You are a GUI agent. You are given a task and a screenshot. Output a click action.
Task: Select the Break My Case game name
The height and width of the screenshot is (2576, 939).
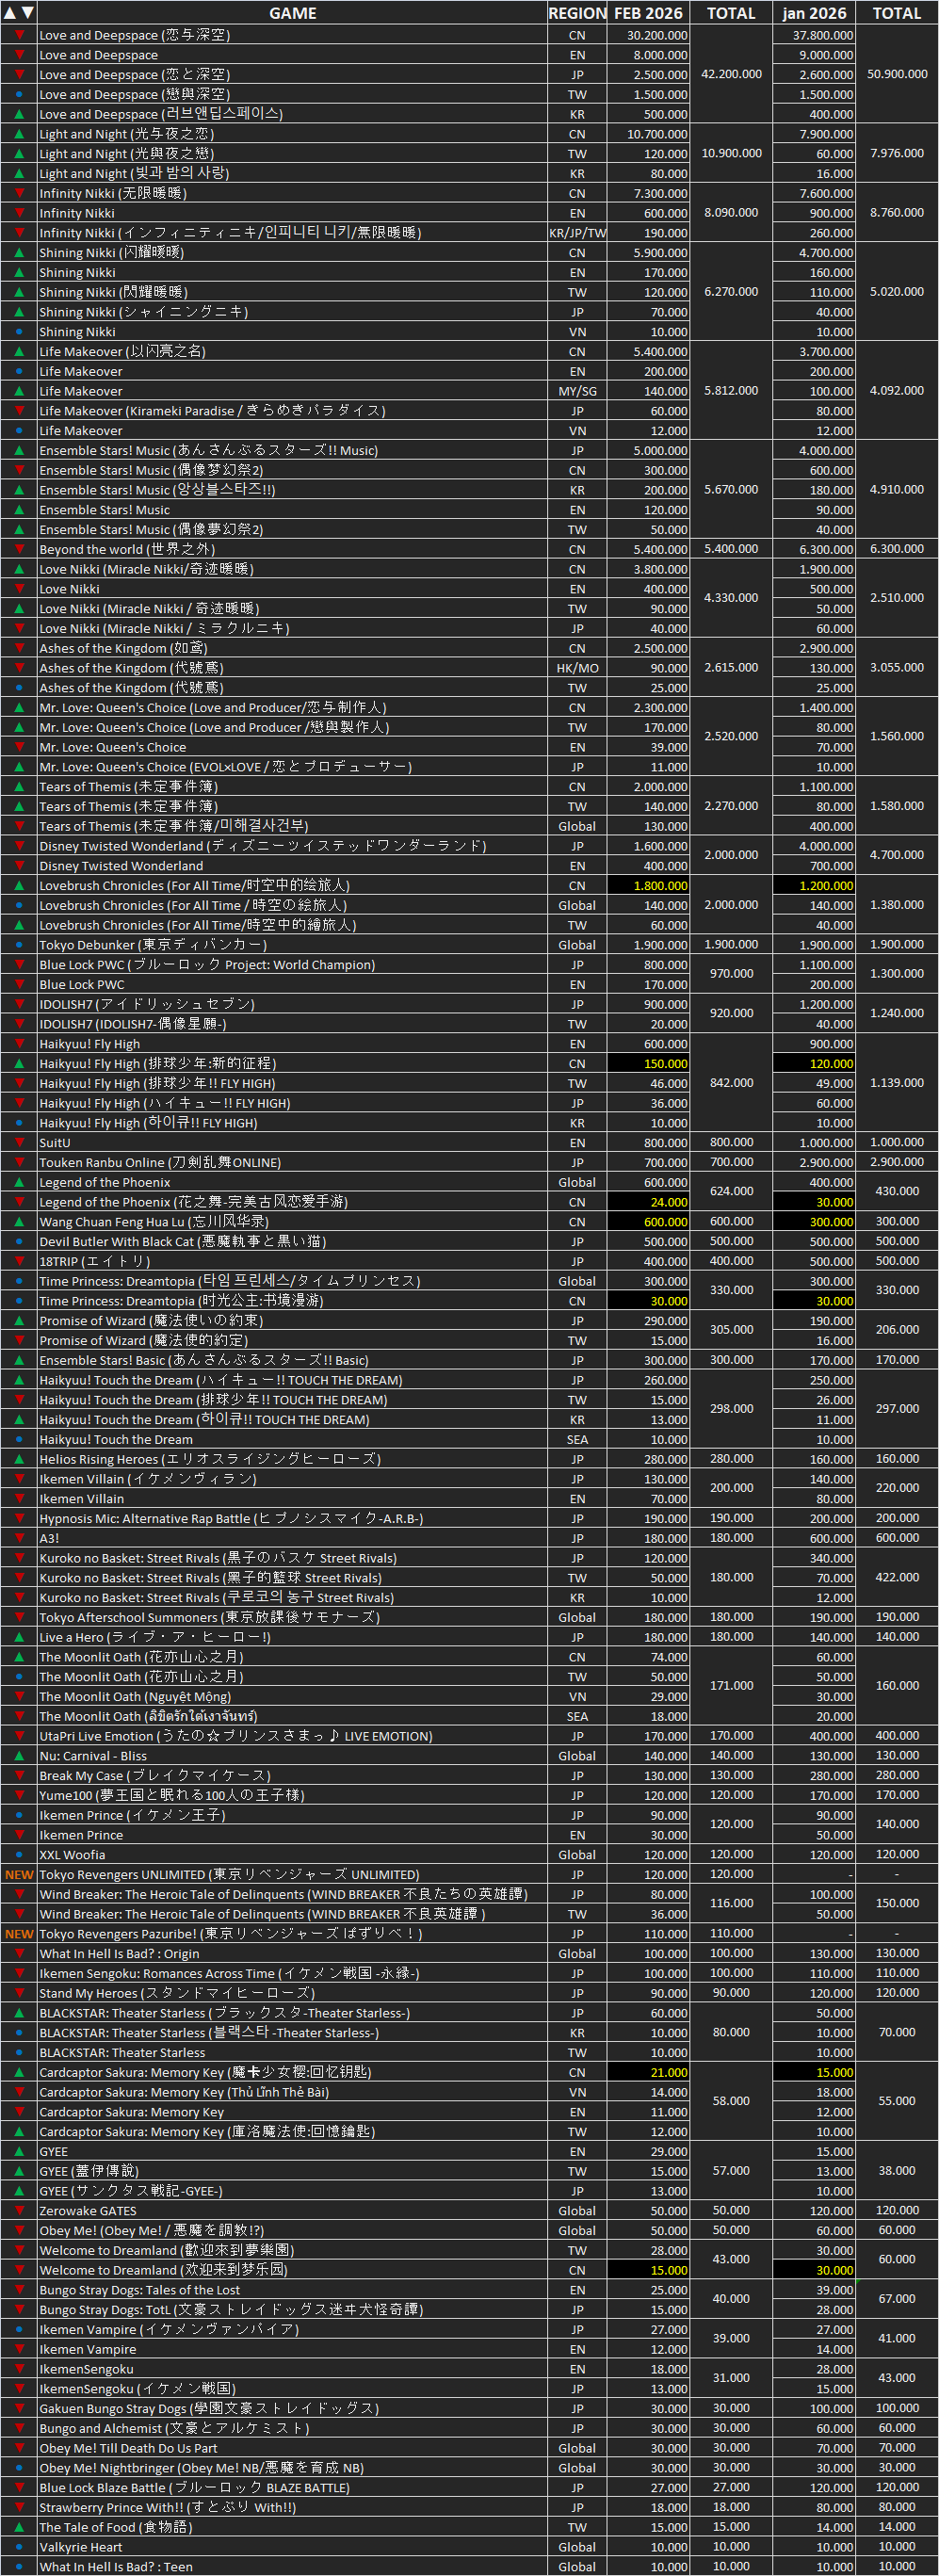coord(155,1776)
